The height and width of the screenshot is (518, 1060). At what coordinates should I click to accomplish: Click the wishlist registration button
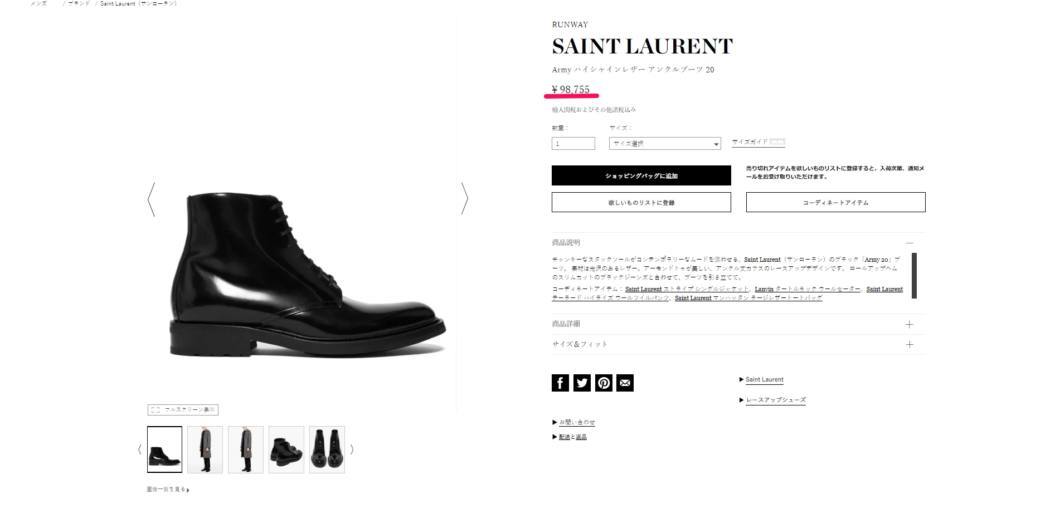[641, 202]
